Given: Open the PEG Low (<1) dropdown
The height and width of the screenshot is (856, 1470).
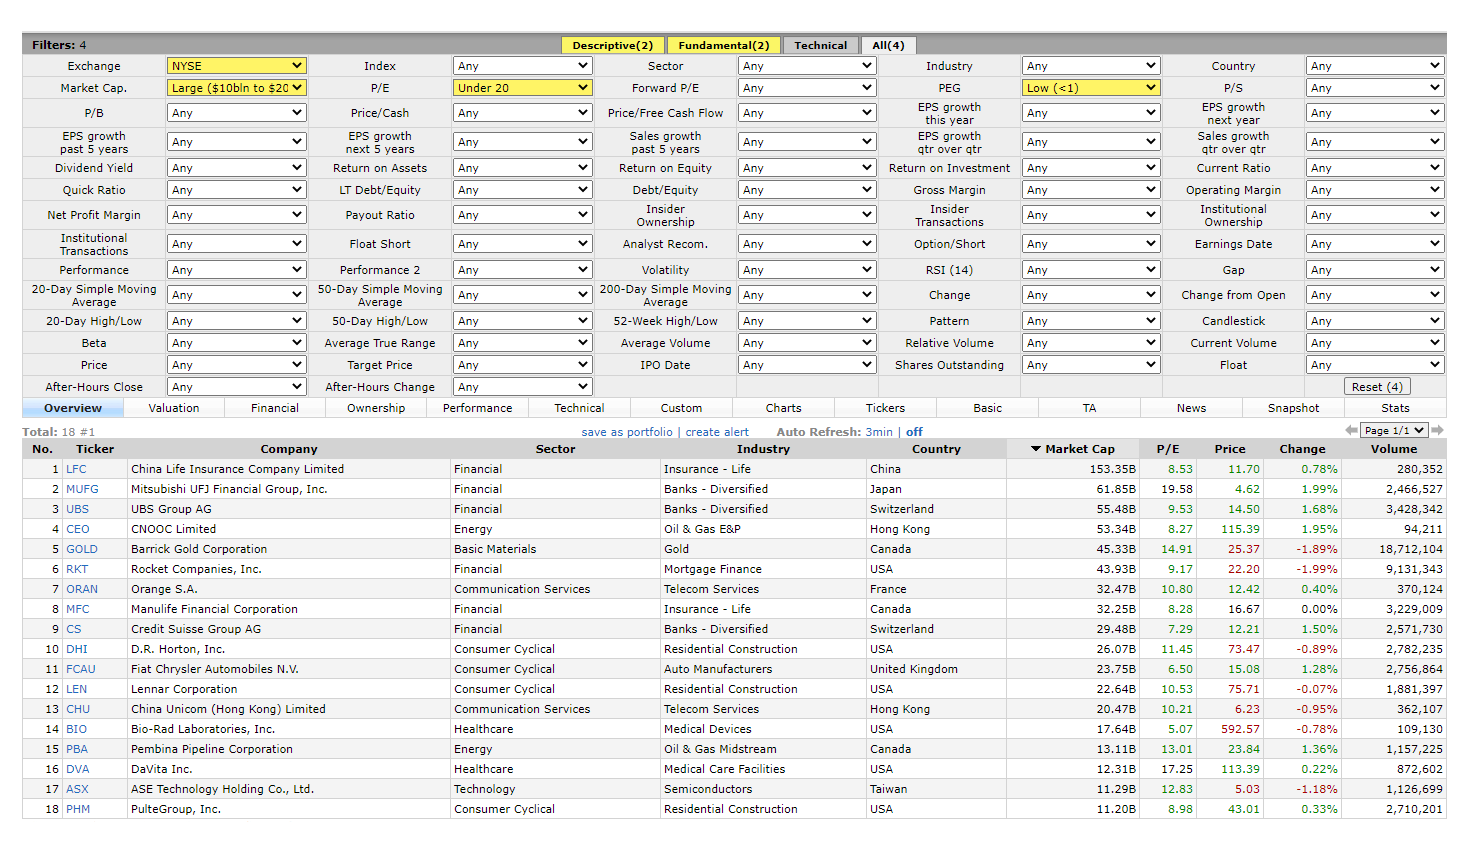Looking at the screenshot, I should point(1091,88).
